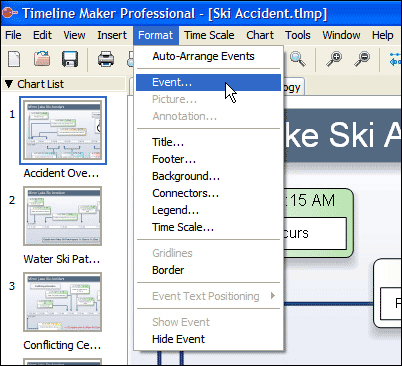Choose Auto-Arrange Events from Format menu

click(x=208, y=56)
